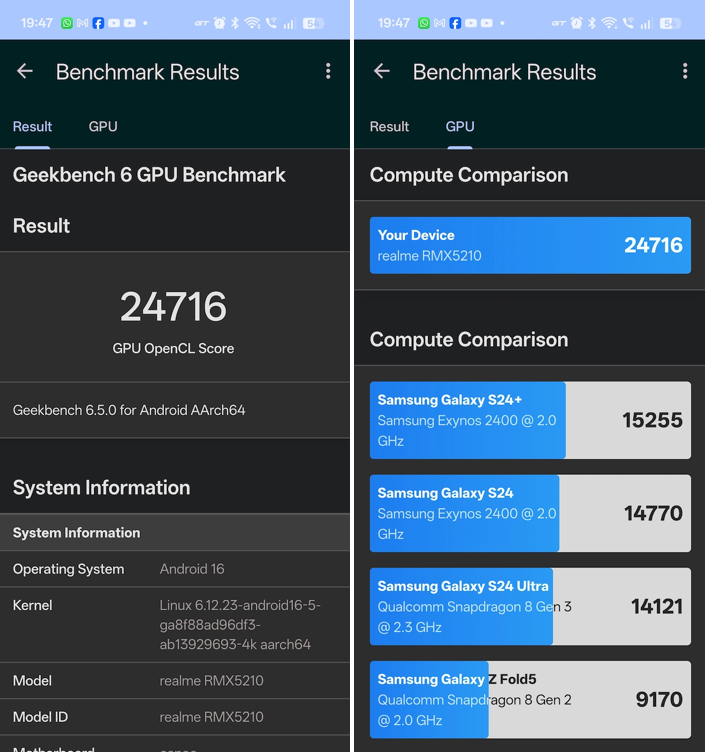705x752 pixels.
Task: Tap the Kernel Linux 6.12.23 row
Action: pos(175,625)
